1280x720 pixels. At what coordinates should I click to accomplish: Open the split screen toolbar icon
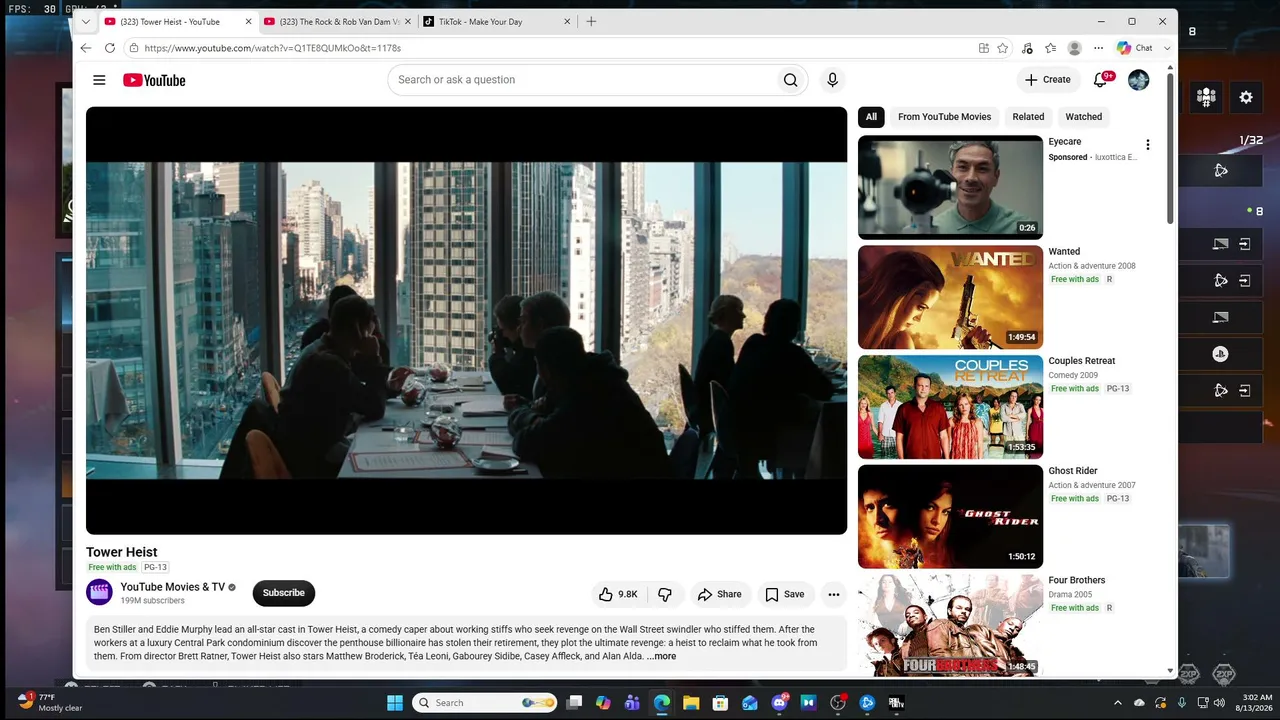coord(984,48)
